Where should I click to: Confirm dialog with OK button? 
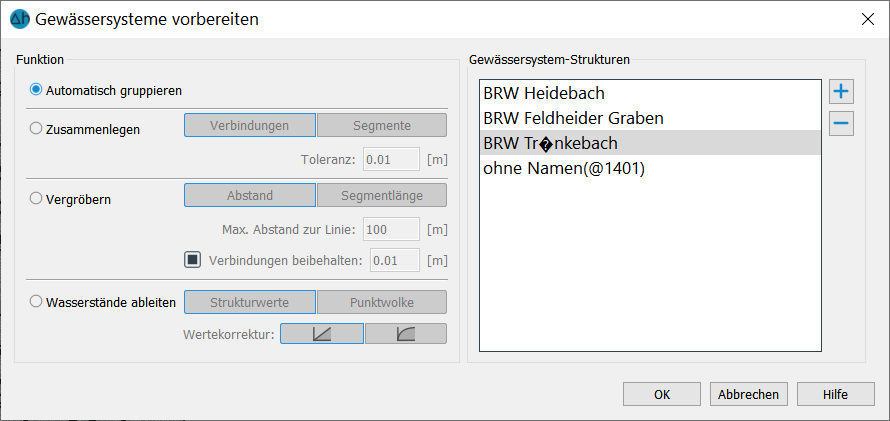tap(662, 394)
